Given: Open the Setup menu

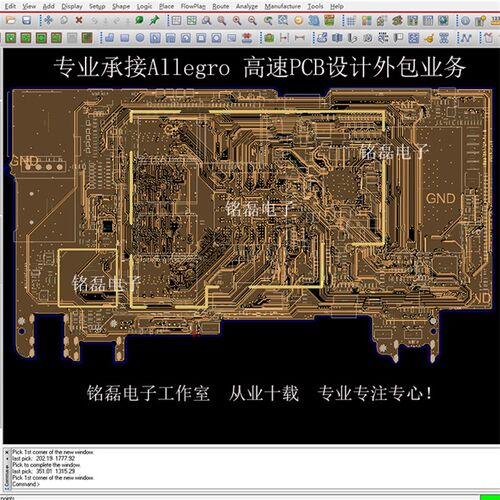Looking at the screenshot, I should click(97, 6).
